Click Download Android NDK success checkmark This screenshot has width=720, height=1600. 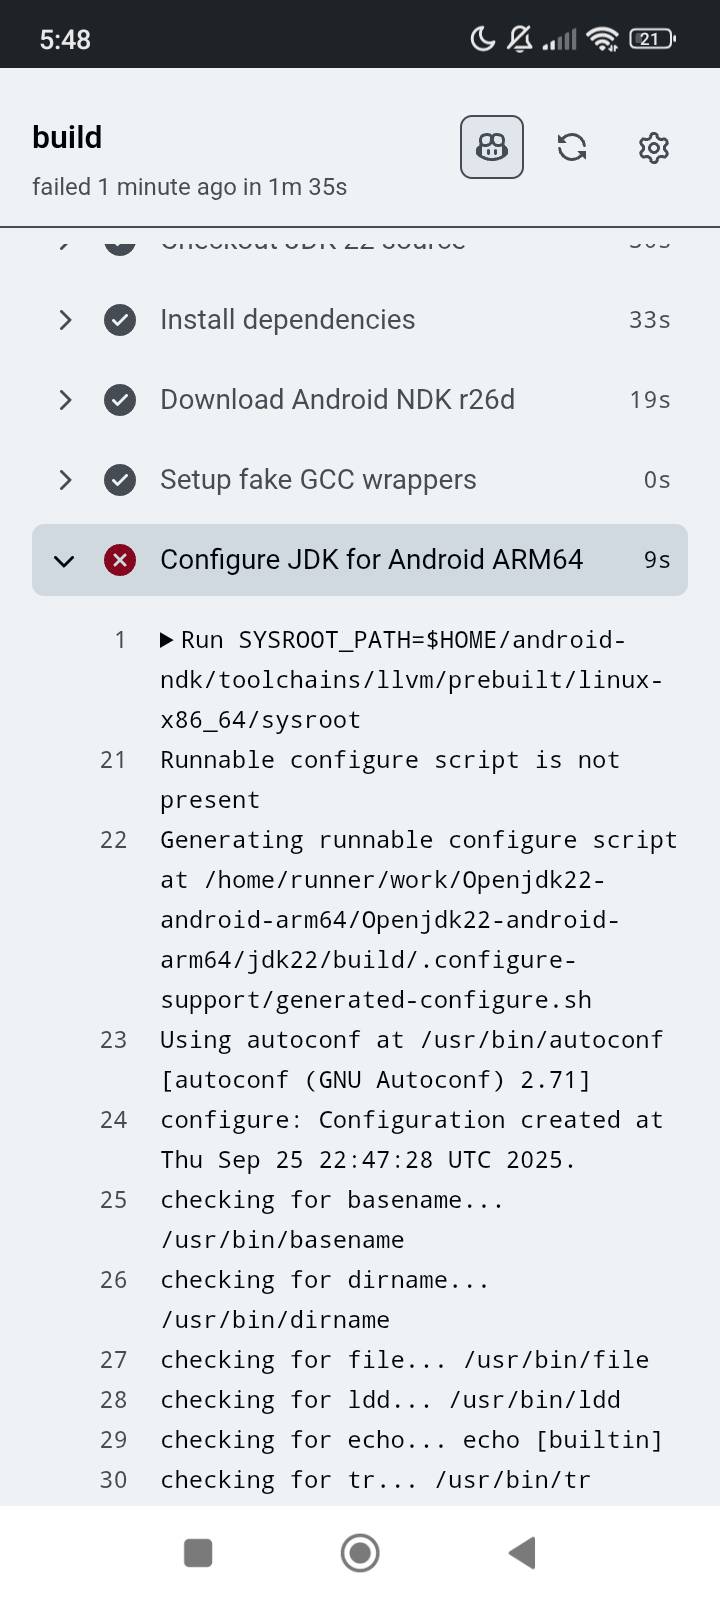(120, 400)
